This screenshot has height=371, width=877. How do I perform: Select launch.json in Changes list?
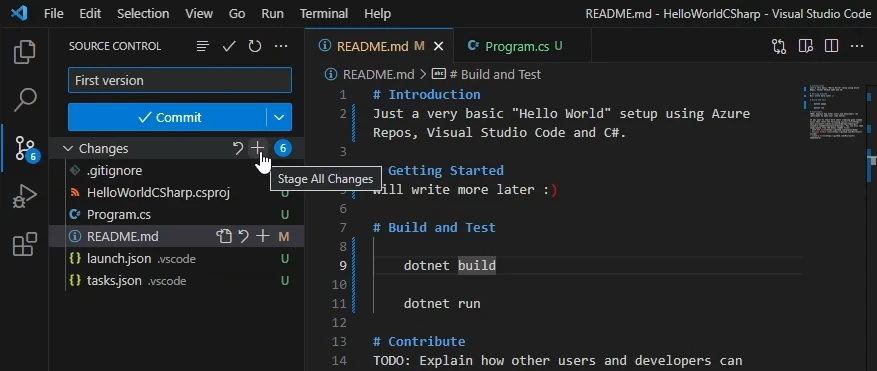pyautogui.click(x=177, y=259)
